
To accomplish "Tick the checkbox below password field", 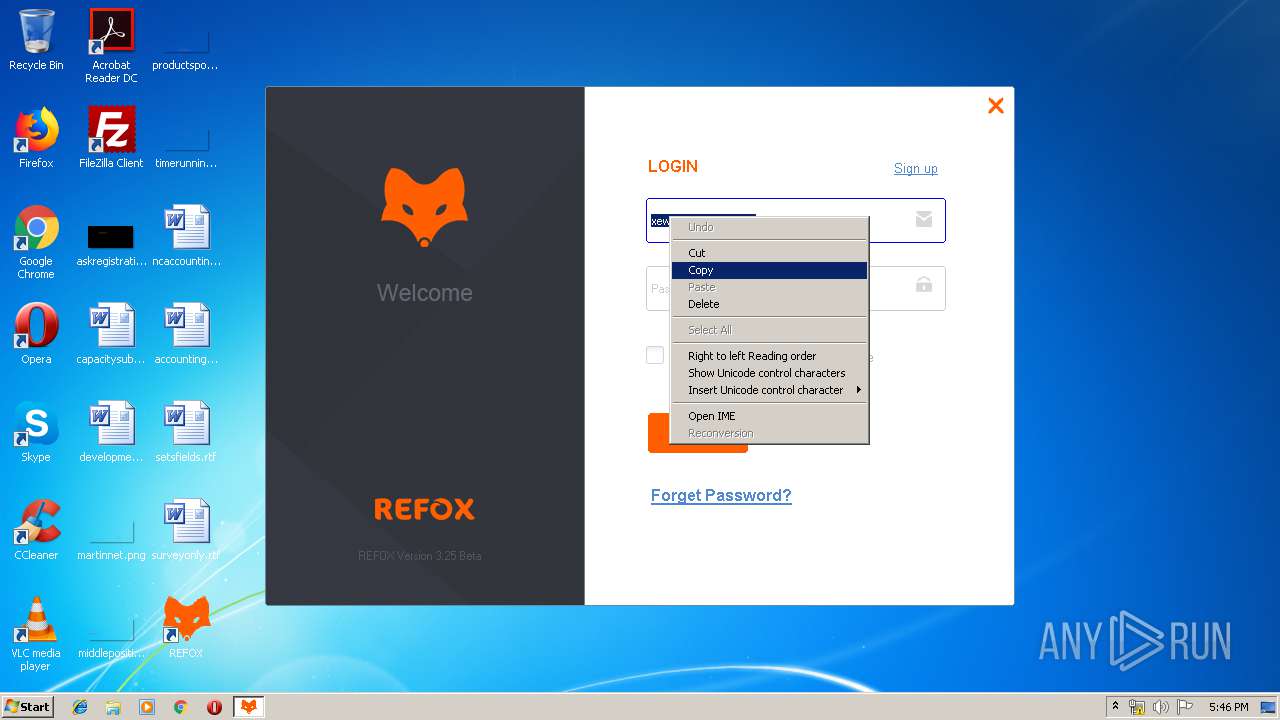I will click(655, 355).
